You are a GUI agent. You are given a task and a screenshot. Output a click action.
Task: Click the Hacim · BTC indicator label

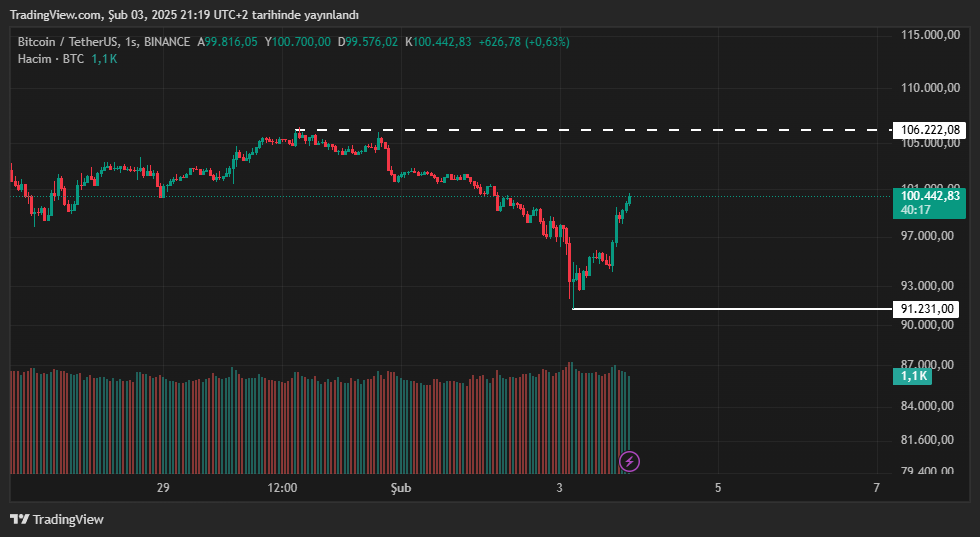(51, 59)
